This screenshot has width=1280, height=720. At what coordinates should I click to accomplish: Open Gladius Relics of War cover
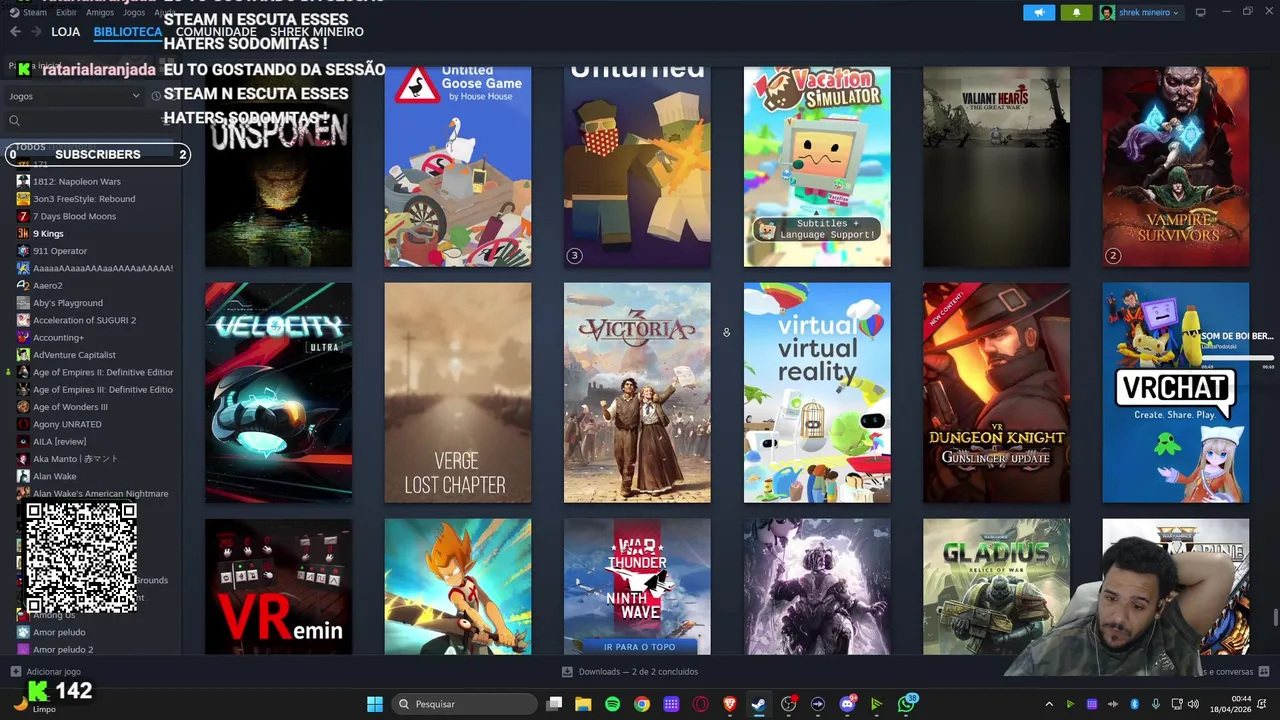click(x=996, y=586)
